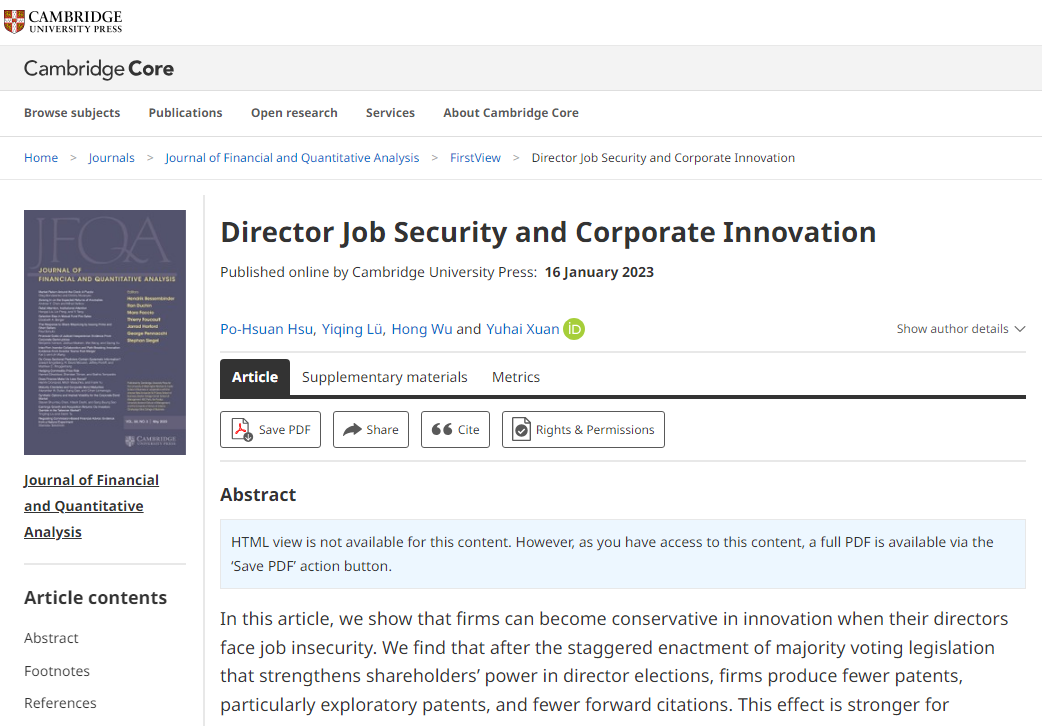The width and height of the screenshot is (1042, 726).
Task: Open the About Cambridge Core menu
Action: click(x=511, y=113)
